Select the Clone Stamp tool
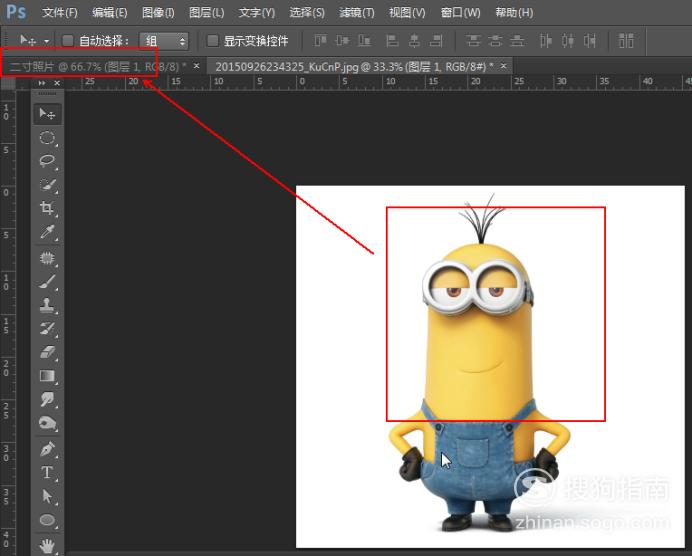 pyautogui.click(x=47, y=305)
